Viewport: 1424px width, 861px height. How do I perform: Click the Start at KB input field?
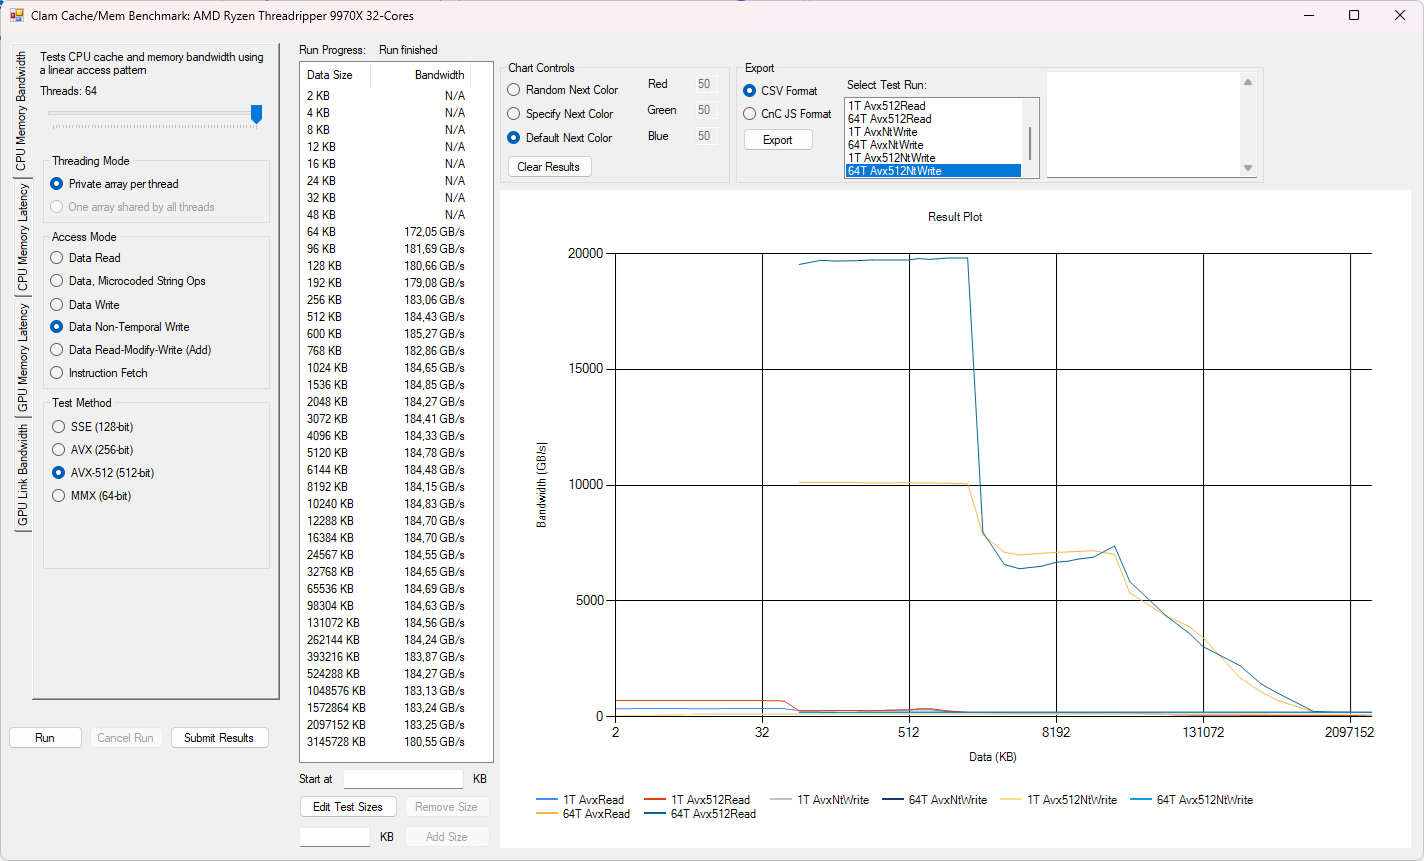pos(403,779)
